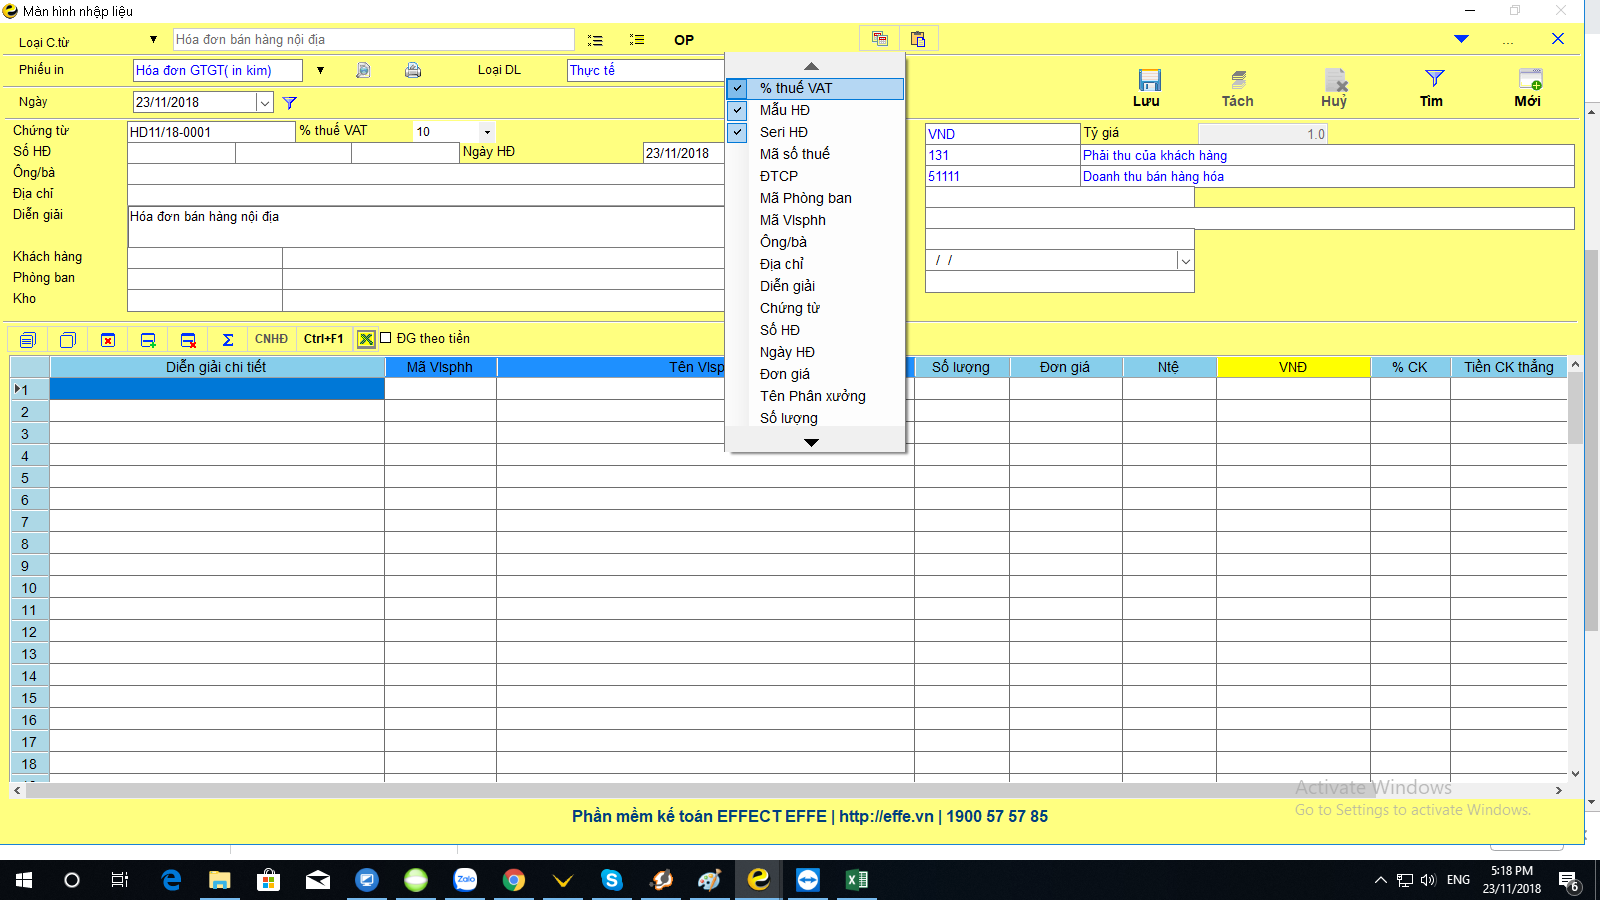Open Google Chrome from the taskbar

[x=514, y=880]
